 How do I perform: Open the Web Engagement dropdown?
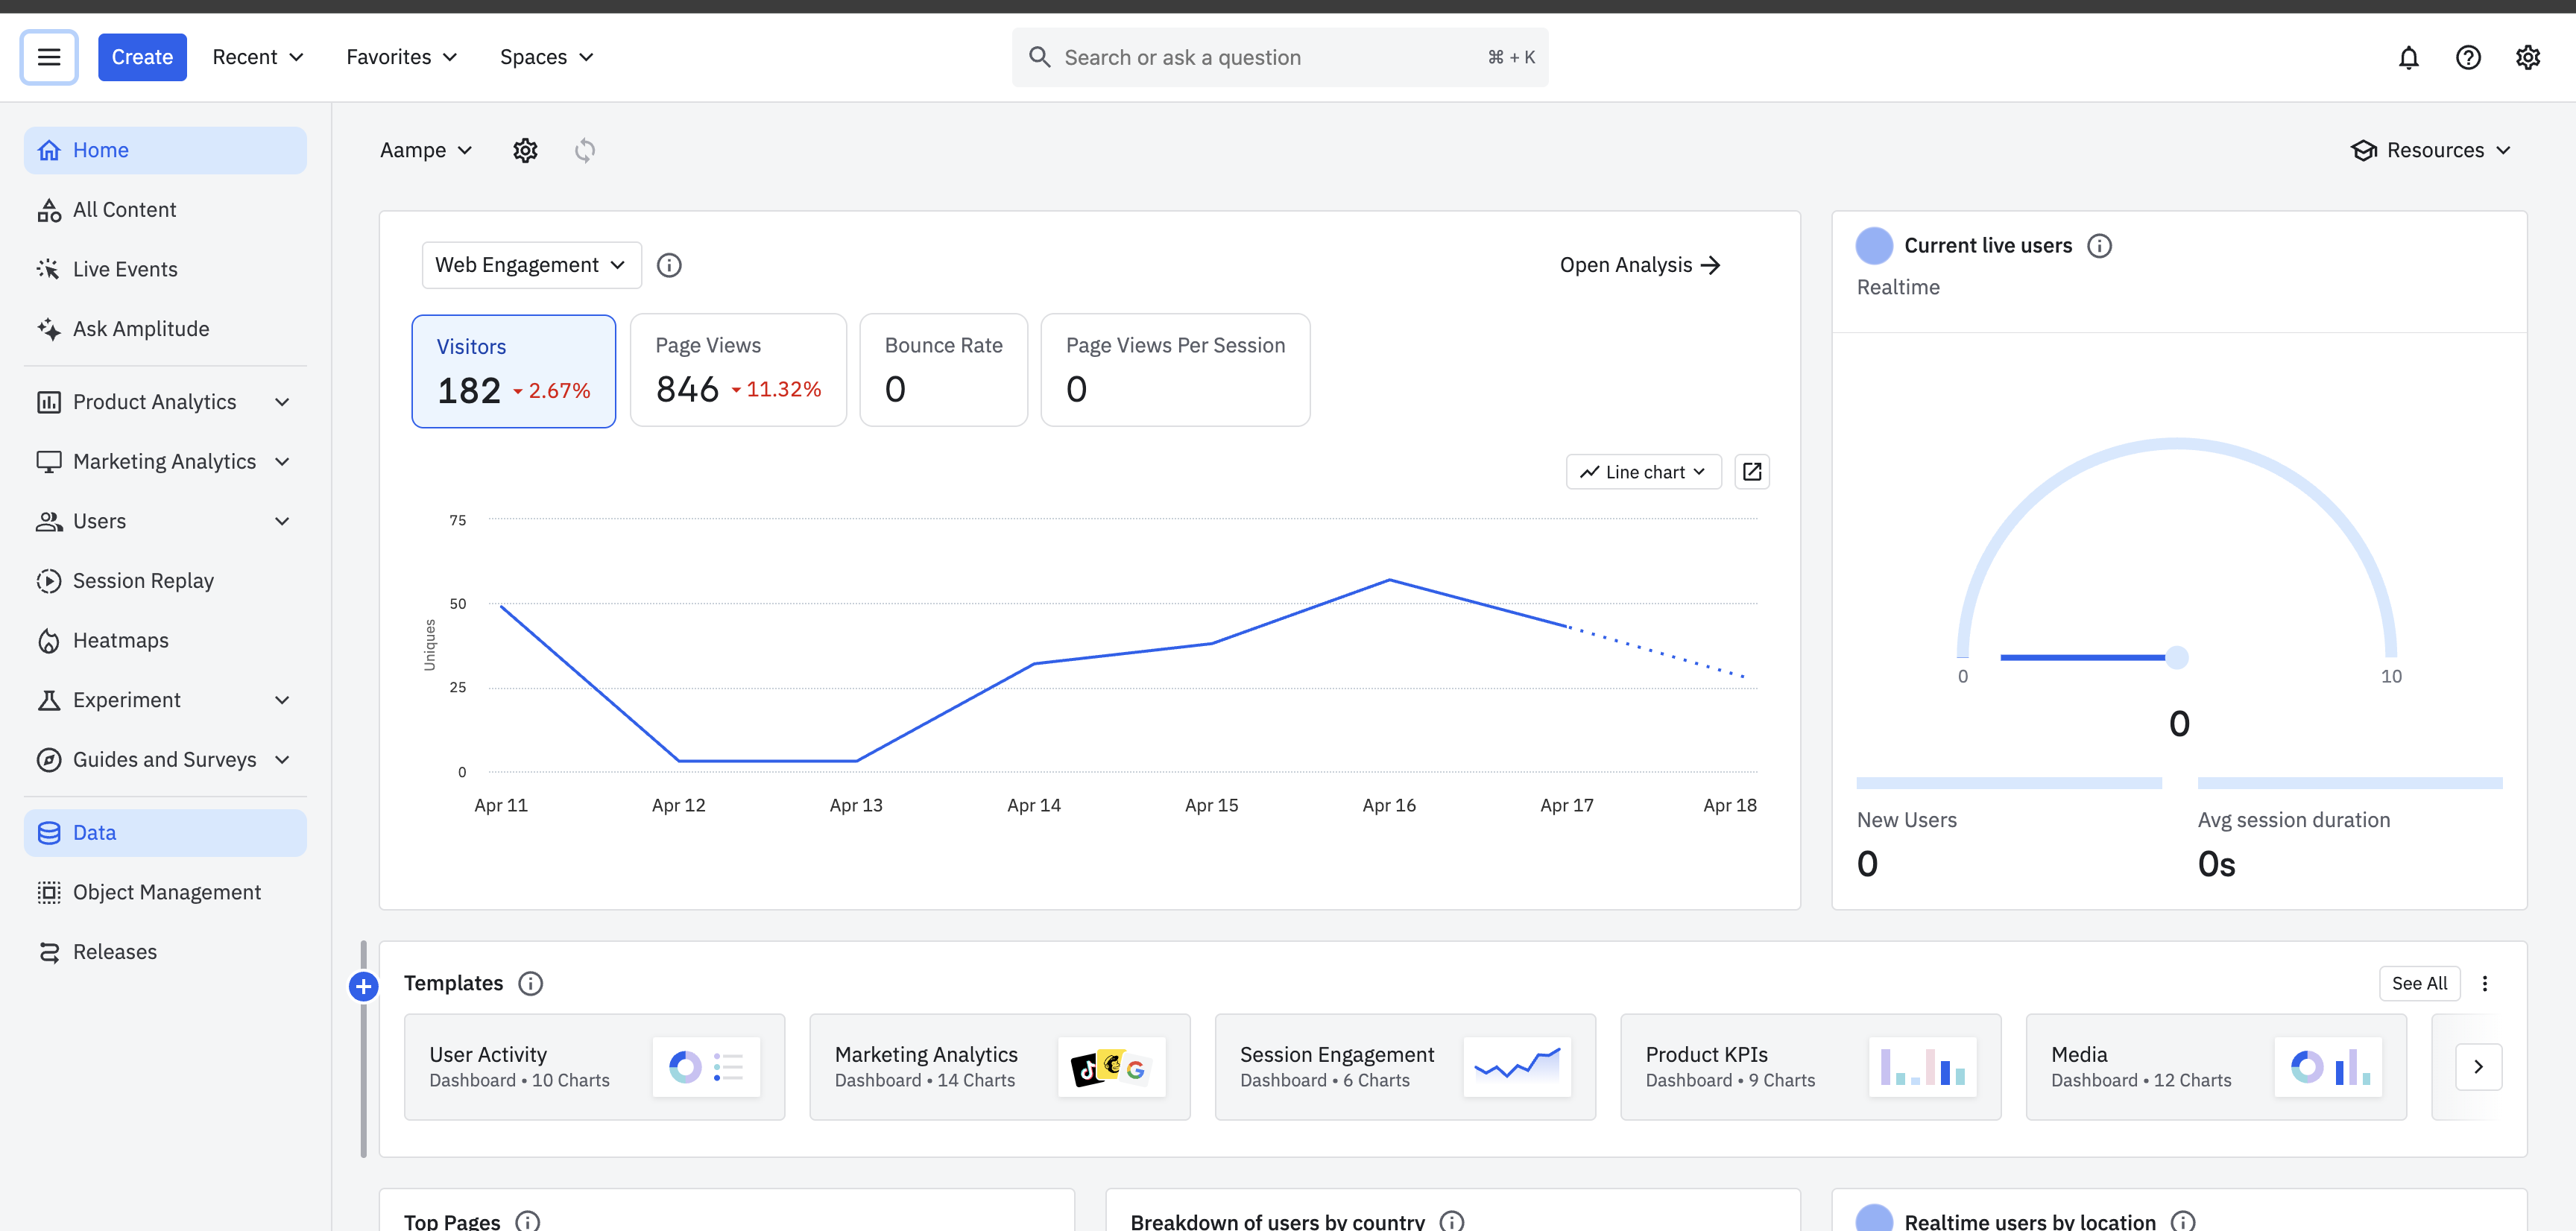(531, 265)
